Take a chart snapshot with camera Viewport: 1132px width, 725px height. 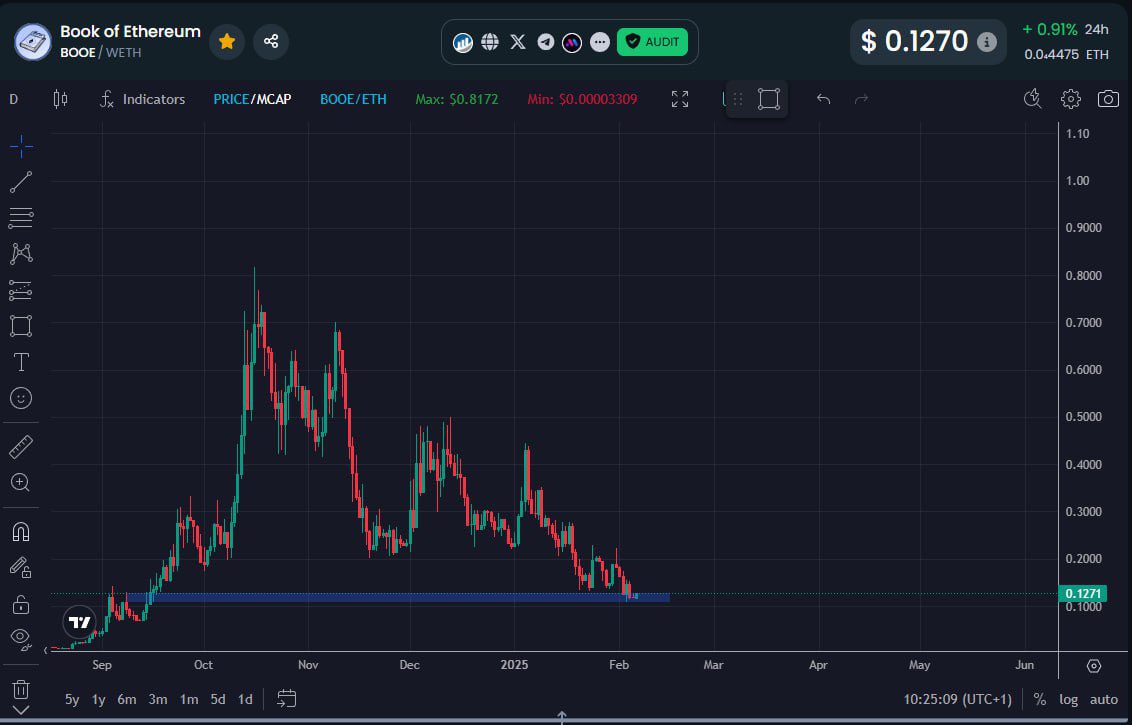point(1108,99)
